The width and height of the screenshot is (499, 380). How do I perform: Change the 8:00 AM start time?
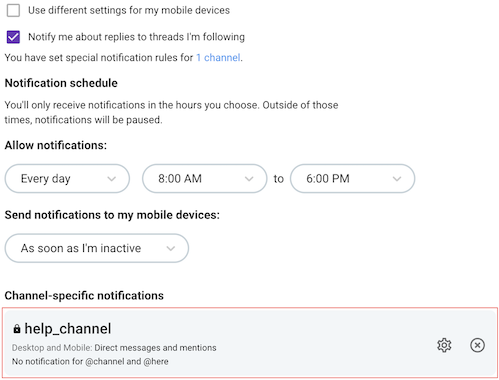pos(204,179)
